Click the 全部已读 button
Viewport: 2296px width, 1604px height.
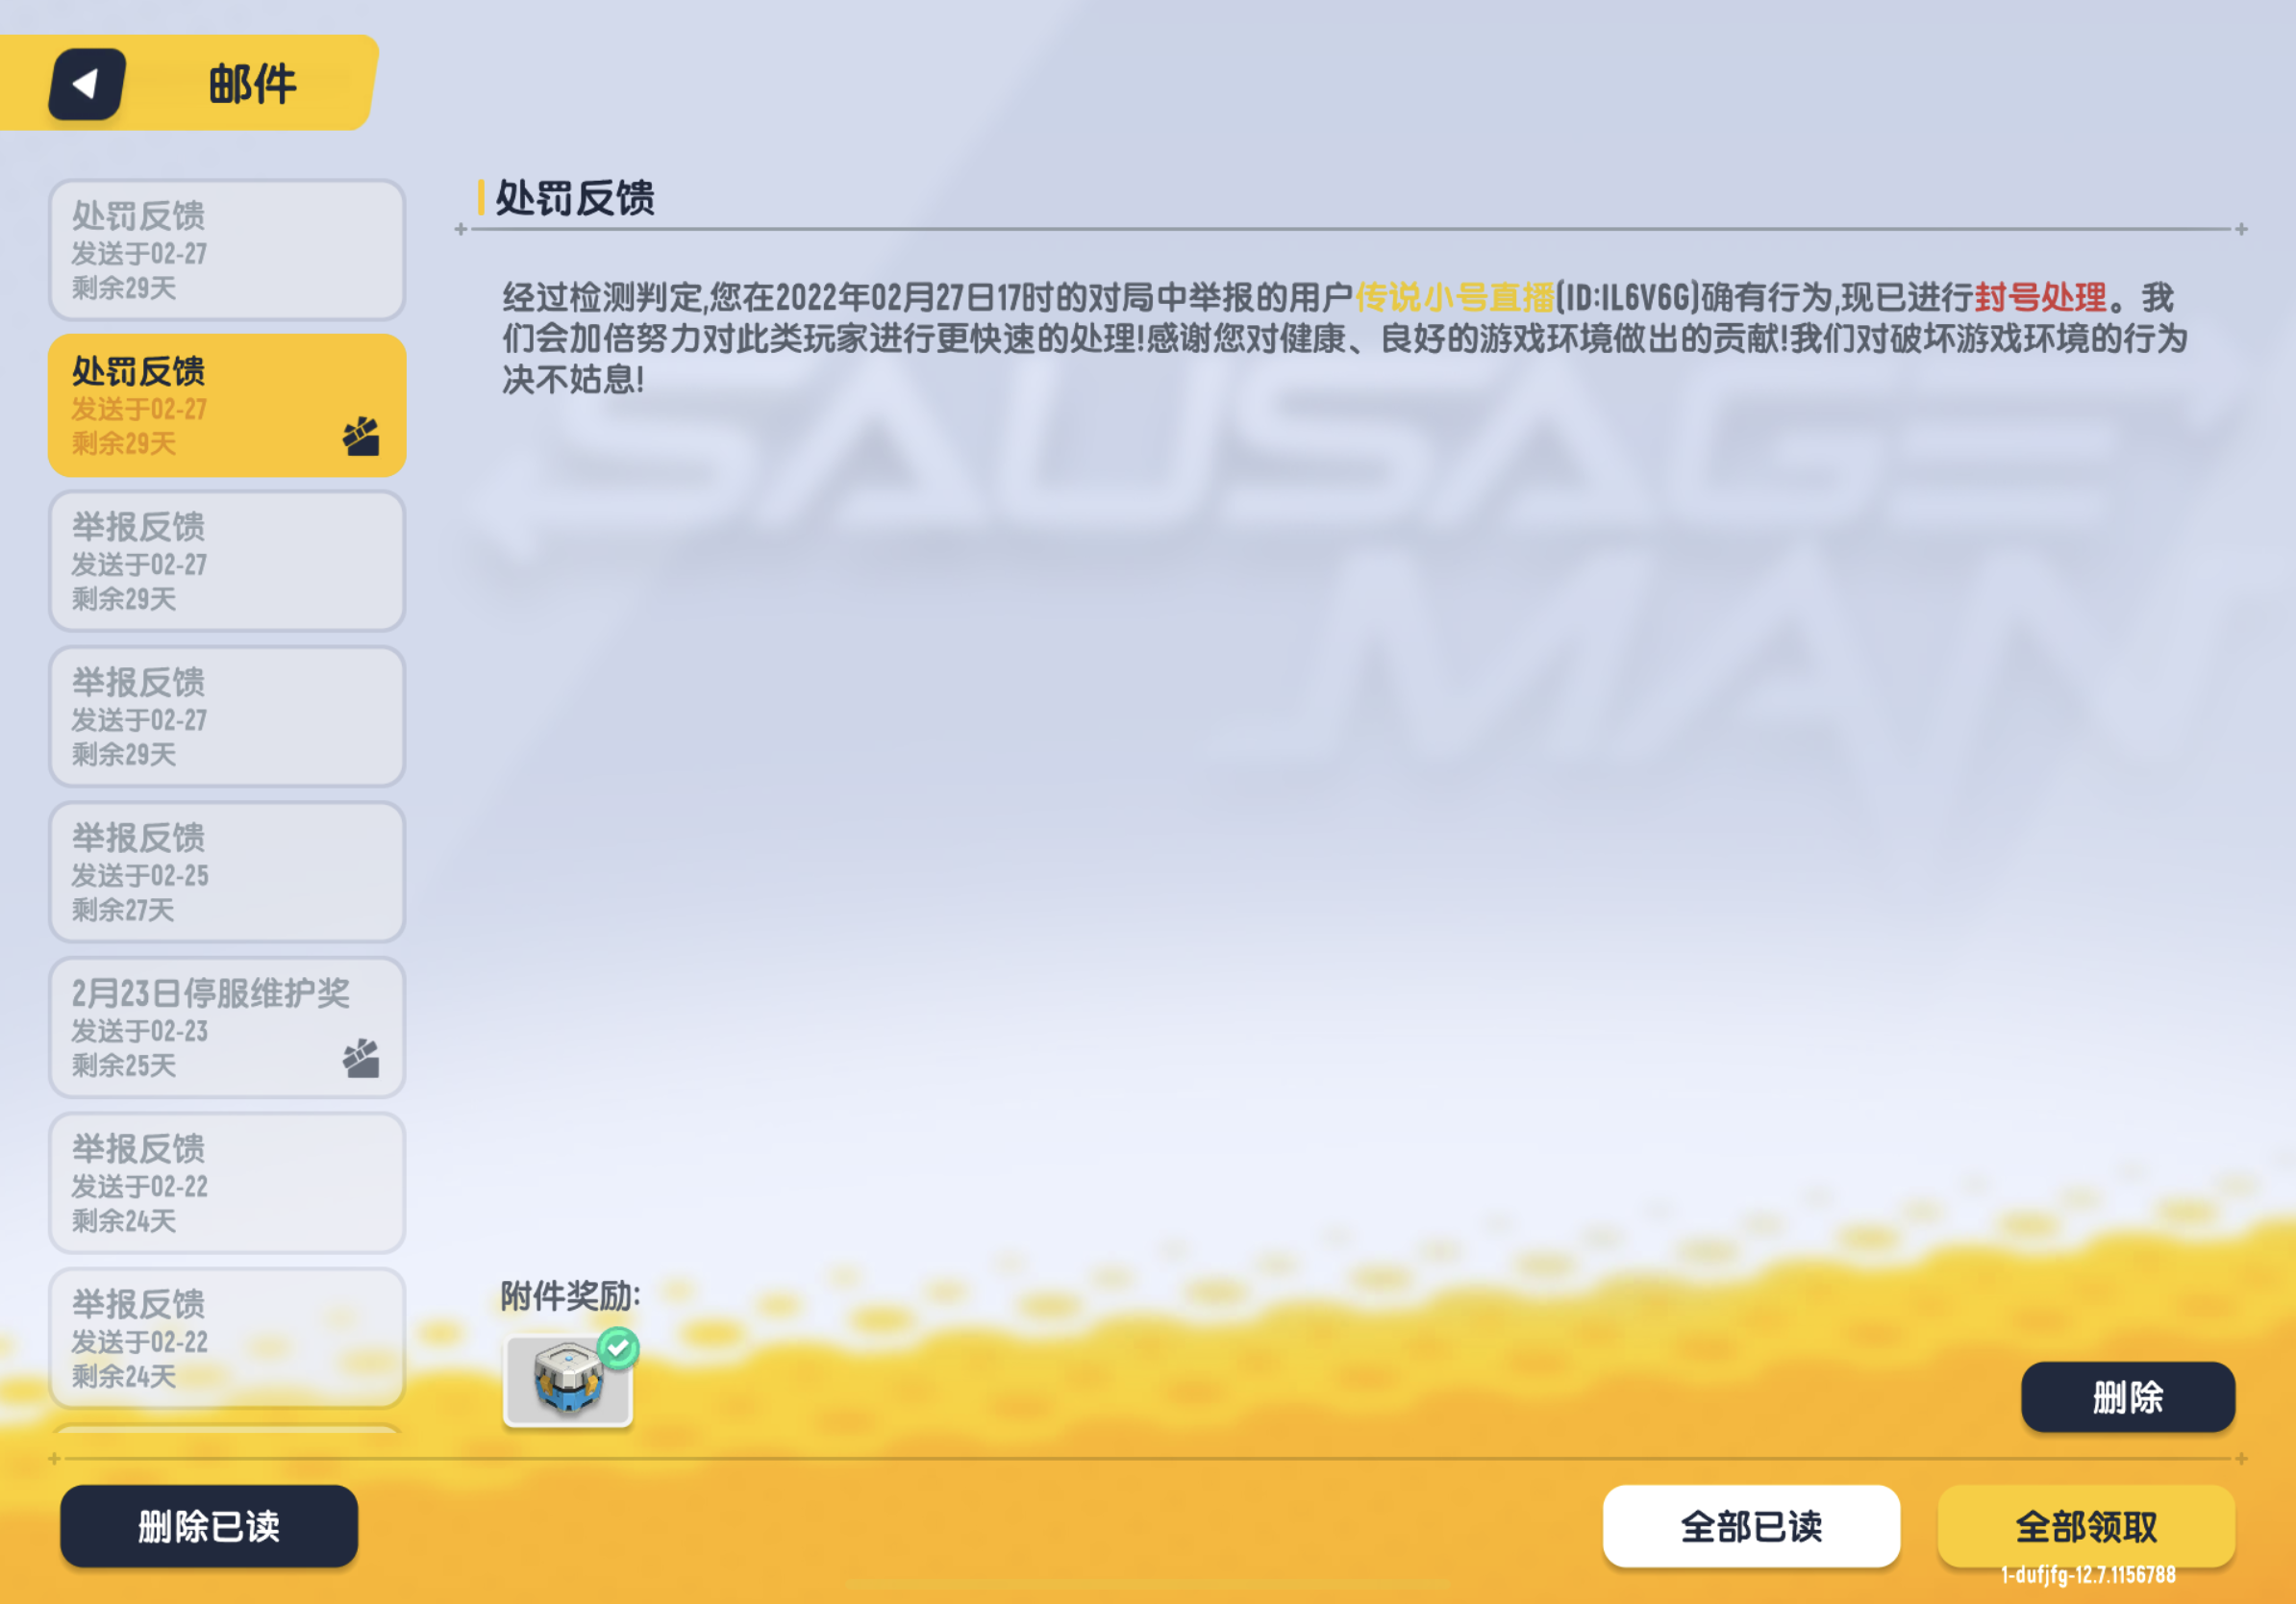[x=1750, y=1526]
